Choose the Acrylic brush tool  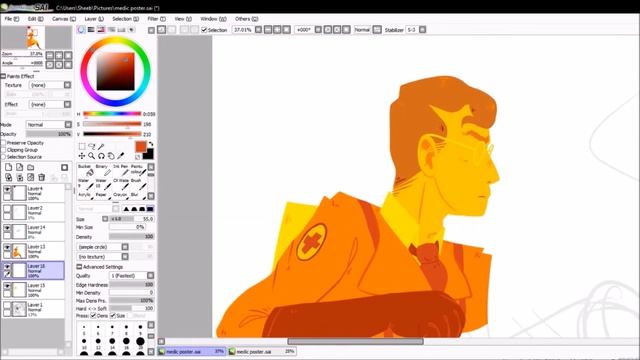[x=85, y=196]
